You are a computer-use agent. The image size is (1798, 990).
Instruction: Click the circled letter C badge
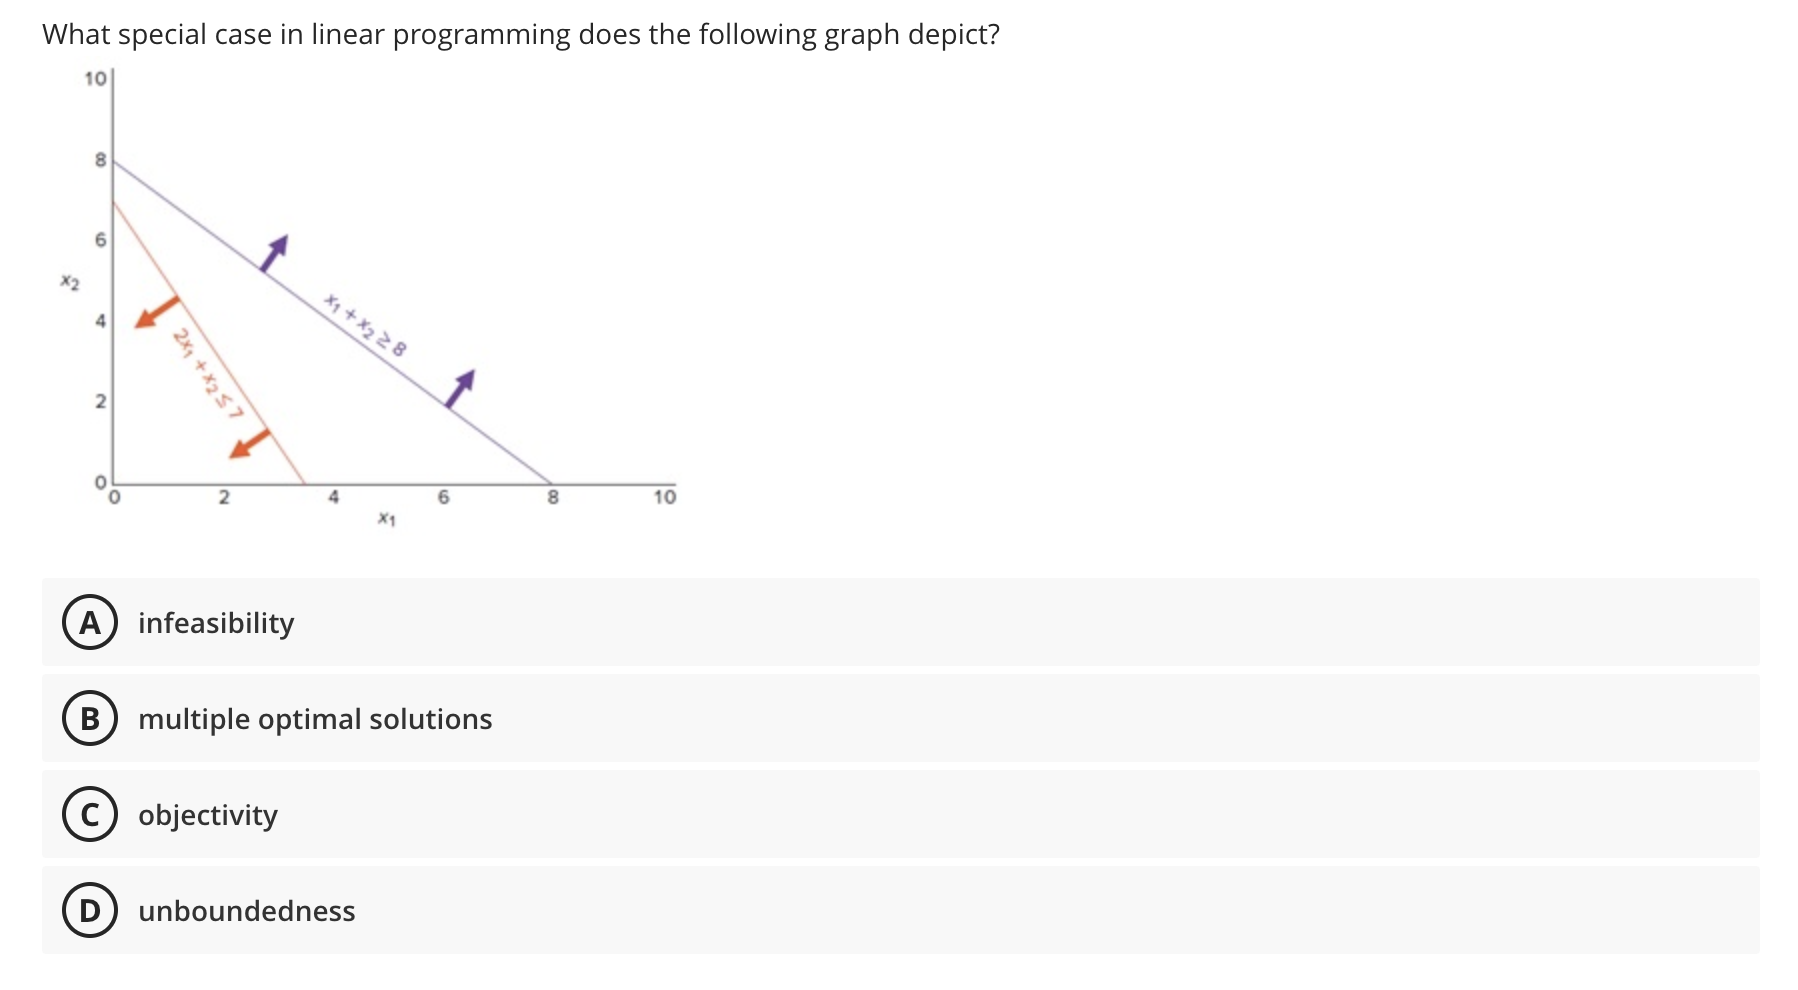[89, 816]
